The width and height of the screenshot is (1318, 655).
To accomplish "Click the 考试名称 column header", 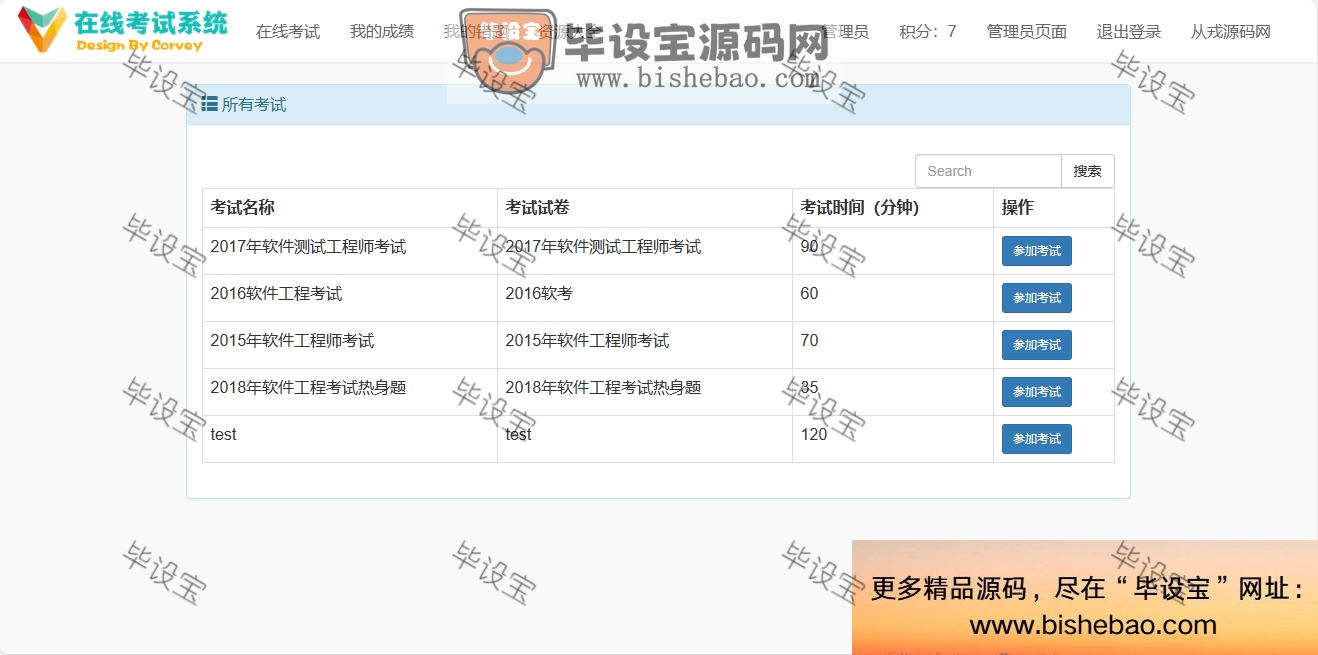I will pos(242,207).
